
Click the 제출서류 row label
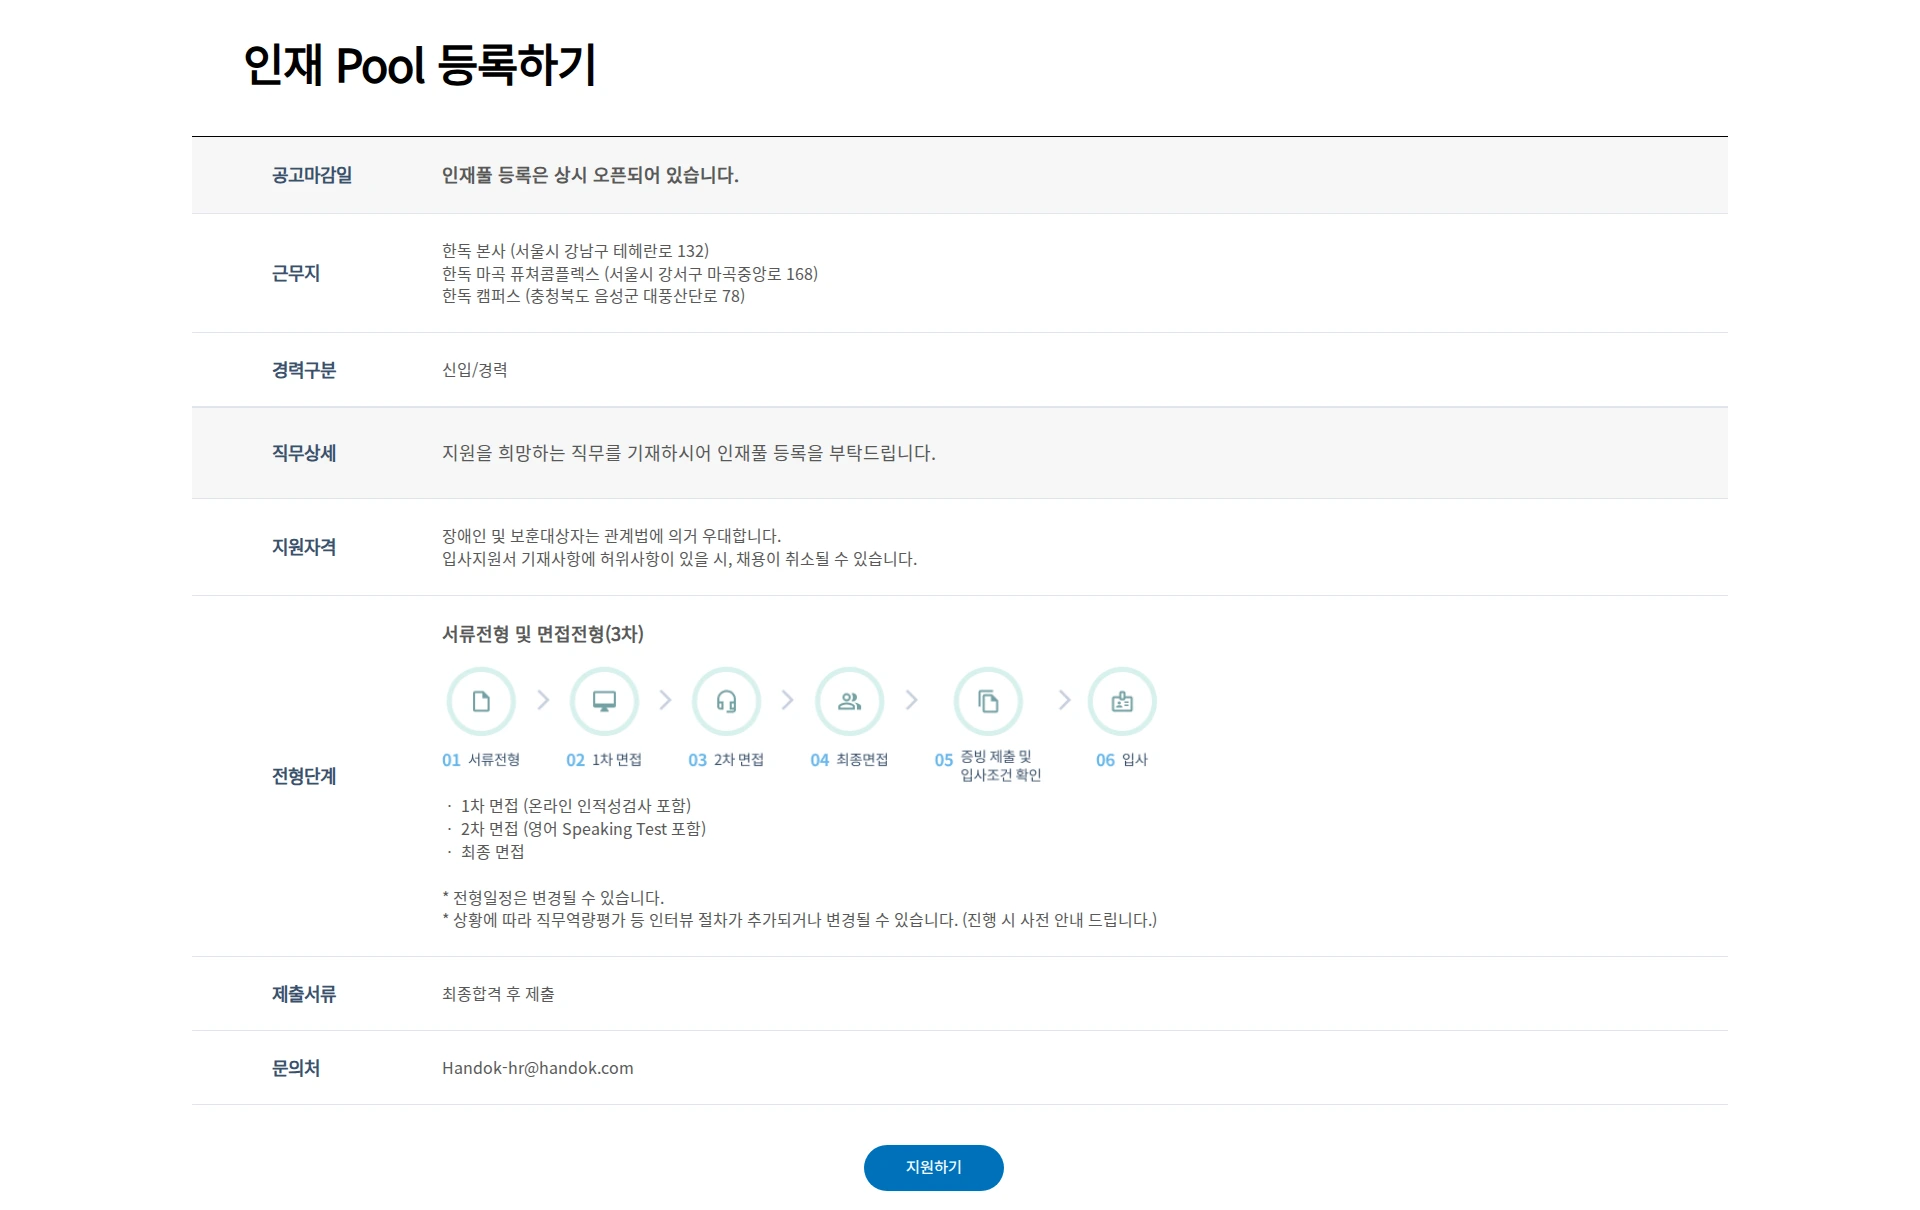pyautogui.click(x=304, y=994)
